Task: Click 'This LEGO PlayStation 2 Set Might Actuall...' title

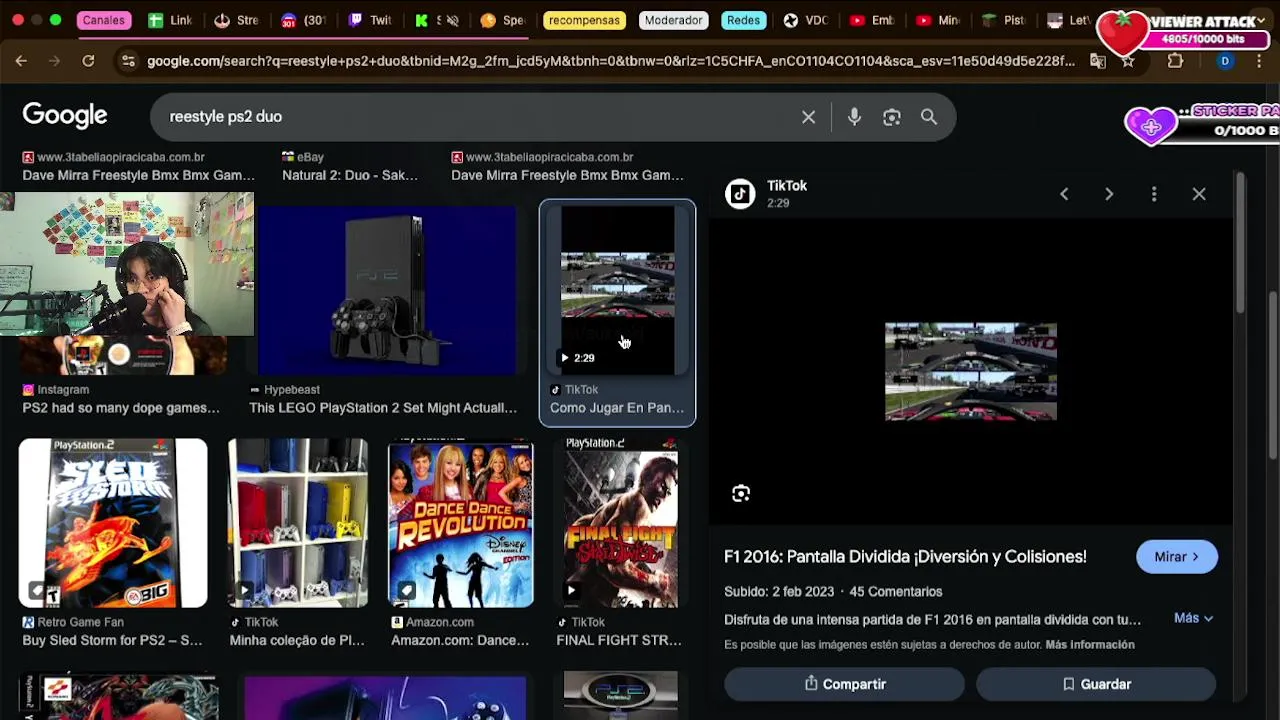Action: pyautogui.click(x=383, y=408)
